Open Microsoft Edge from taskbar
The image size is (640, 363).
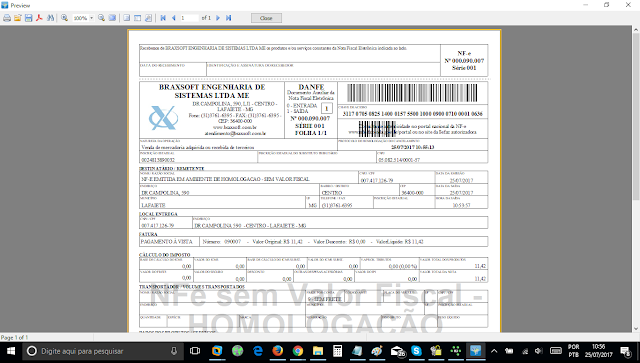(258, 351)
